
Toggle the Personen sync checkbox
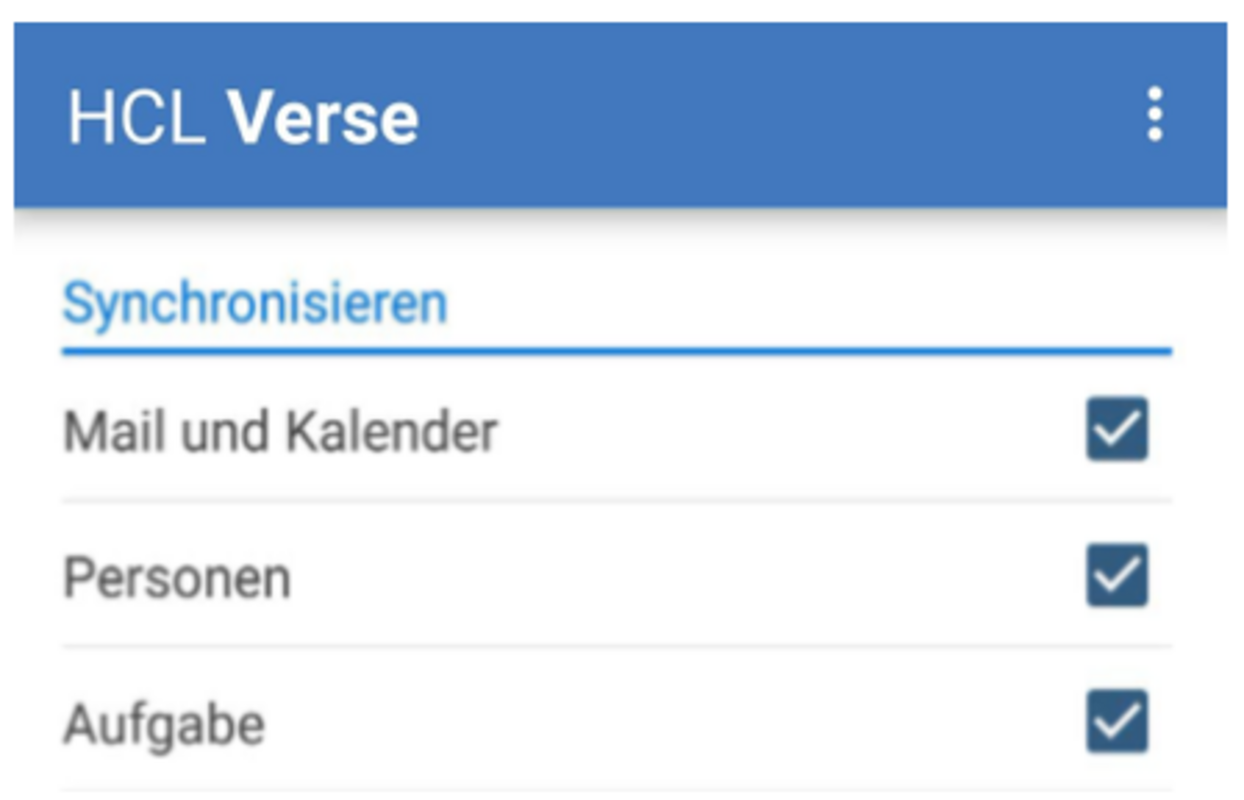click(x=1116, y=576)
